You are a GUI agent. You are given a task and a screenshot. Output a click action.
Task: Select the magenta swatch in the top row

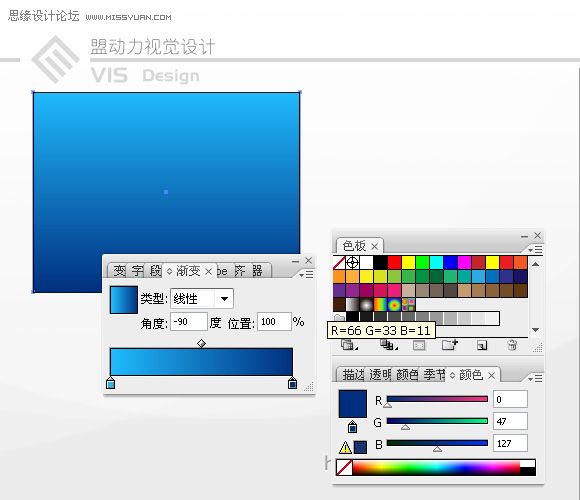click(464, 263)
